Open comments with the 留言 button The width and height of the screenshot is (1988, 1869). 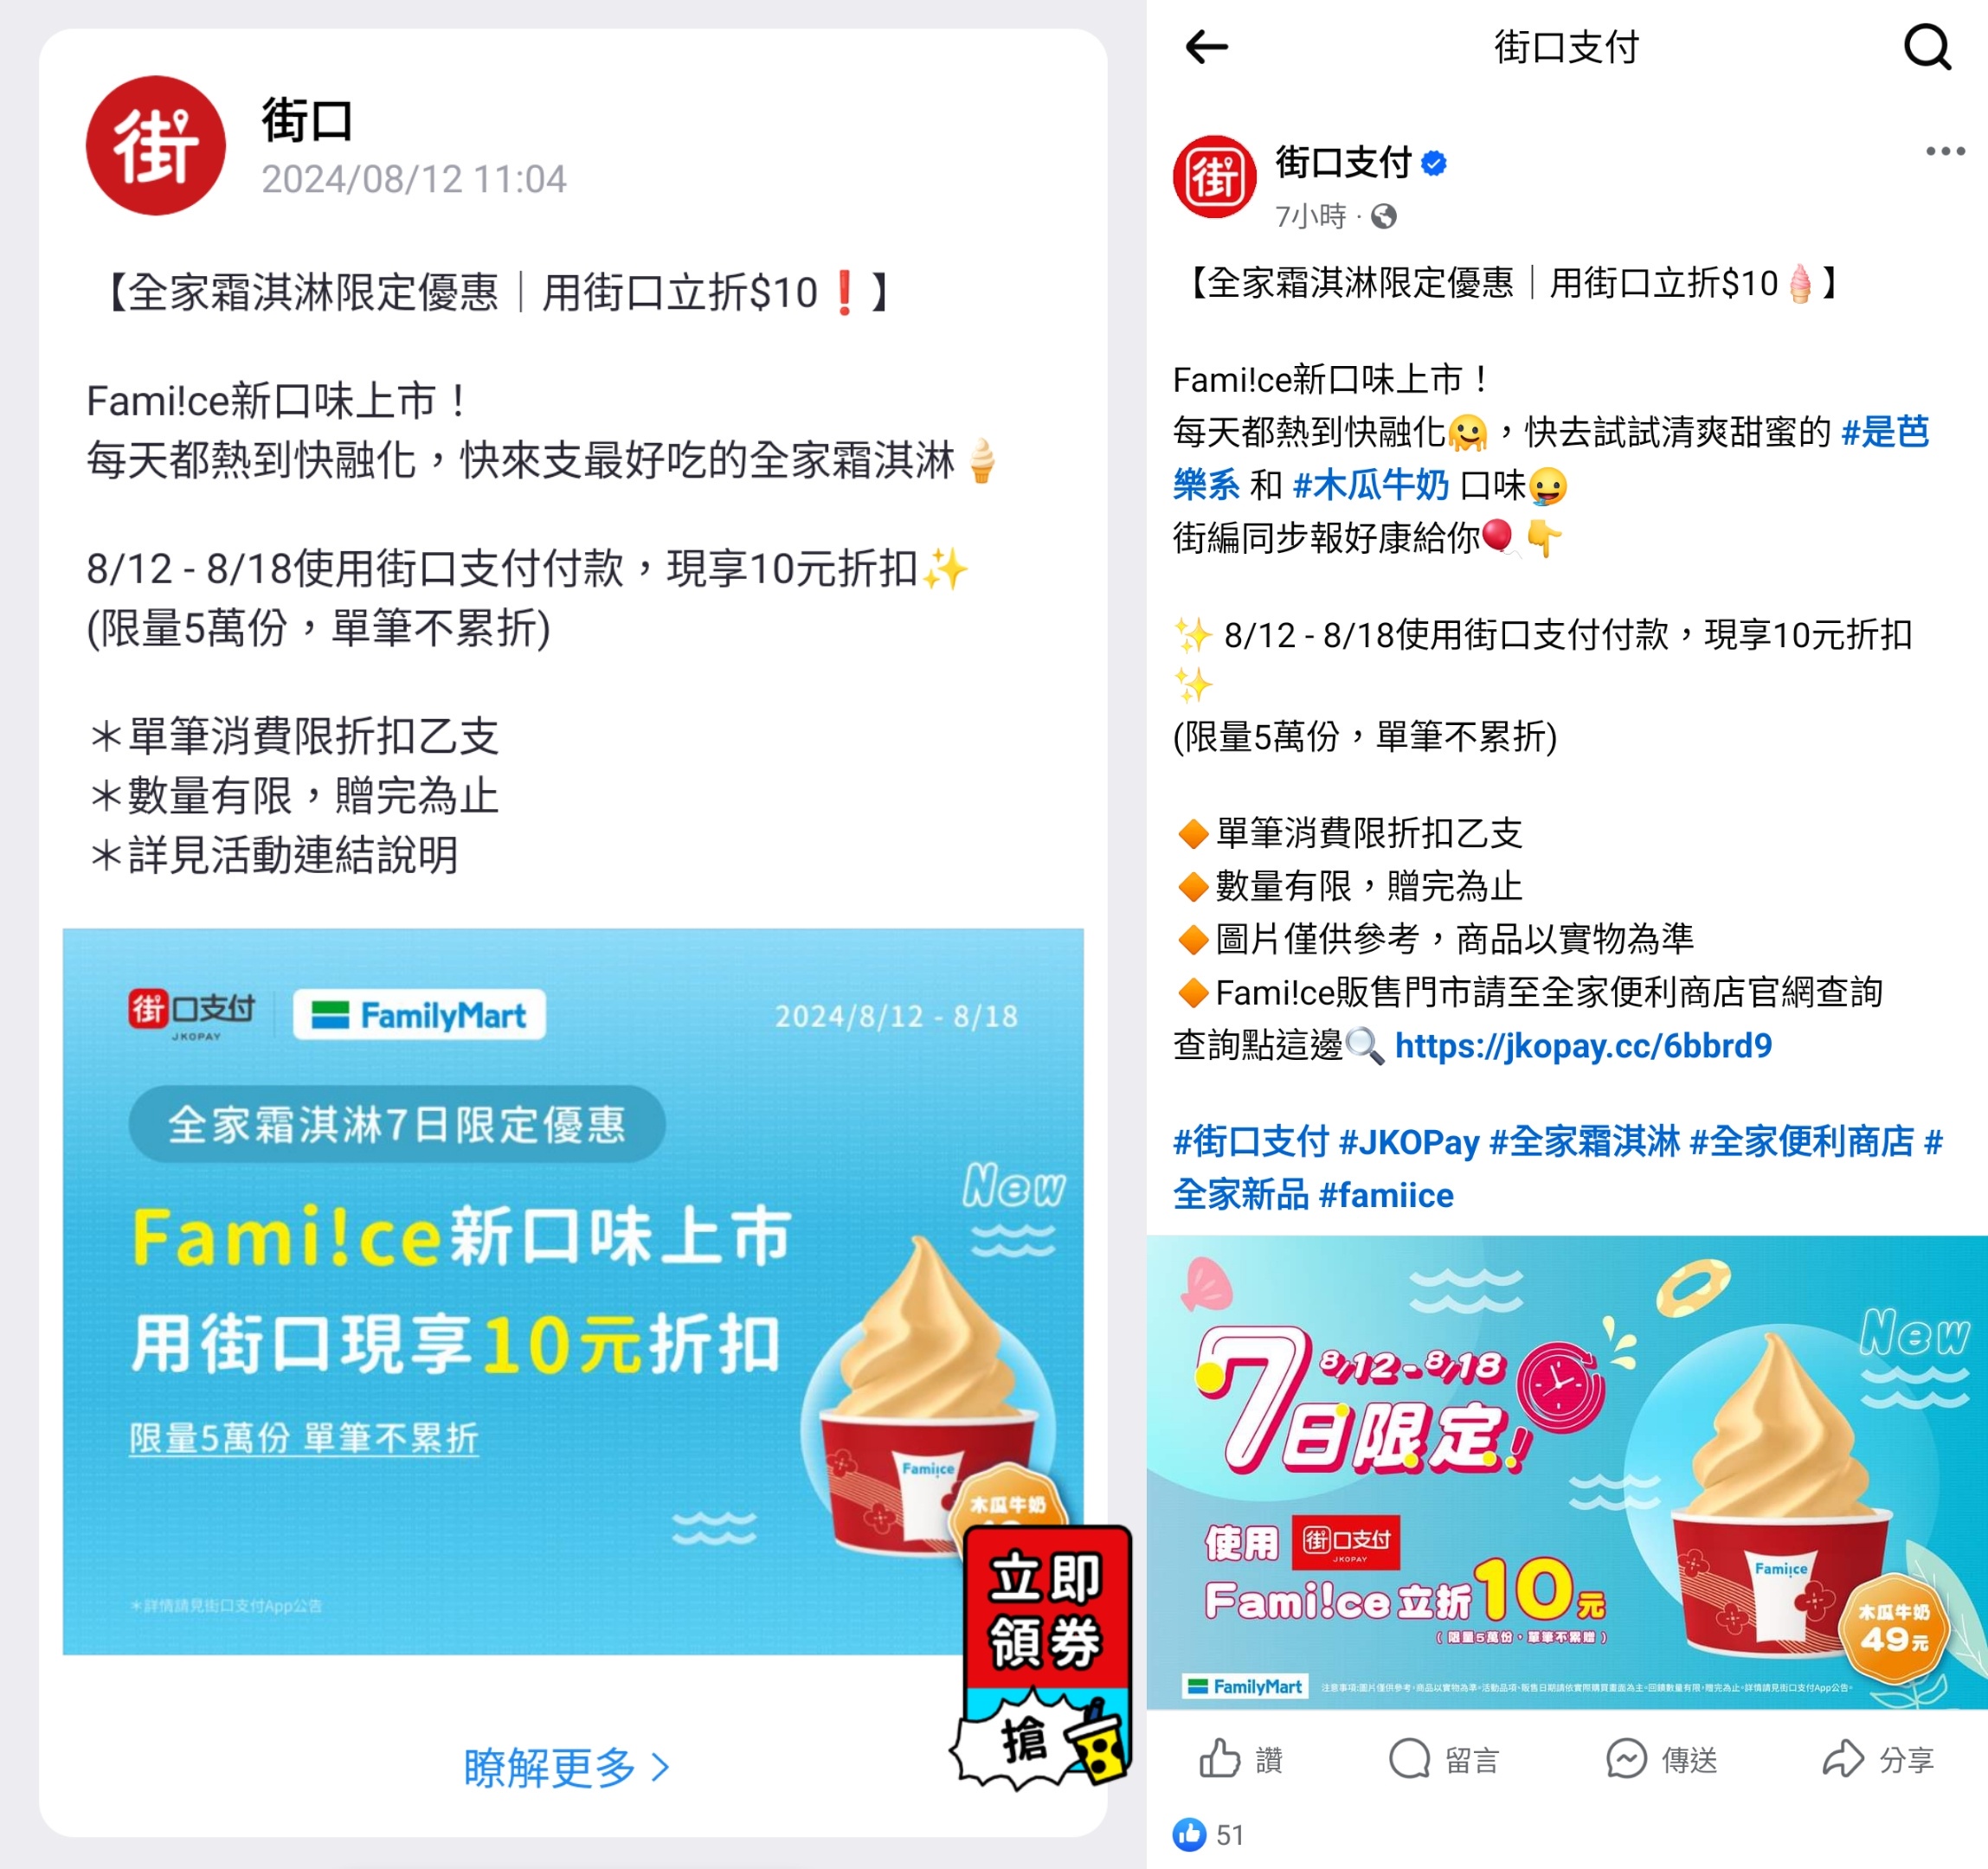click(1444, 1758)
